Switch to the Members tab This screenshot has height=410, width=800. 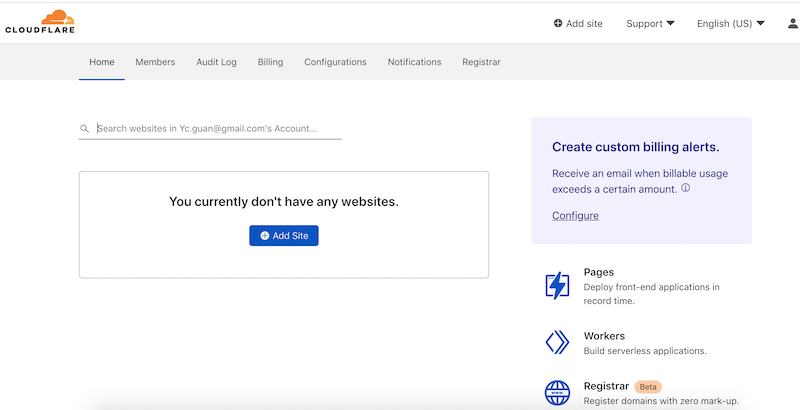click(x=155, y=62)
